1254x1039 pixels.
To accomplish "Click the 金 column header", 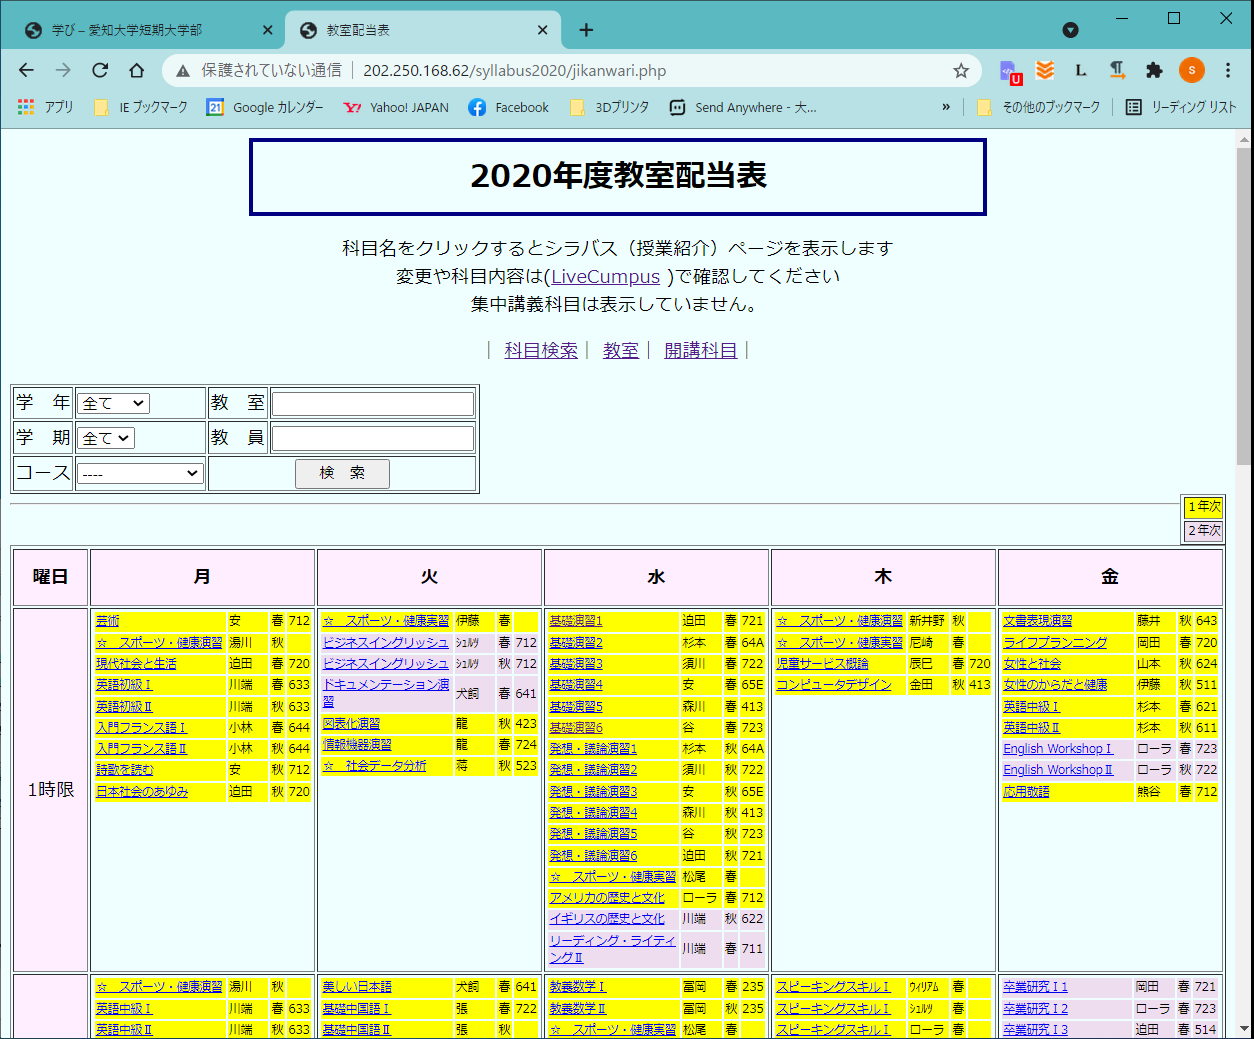I will [x=1110, y=577].
